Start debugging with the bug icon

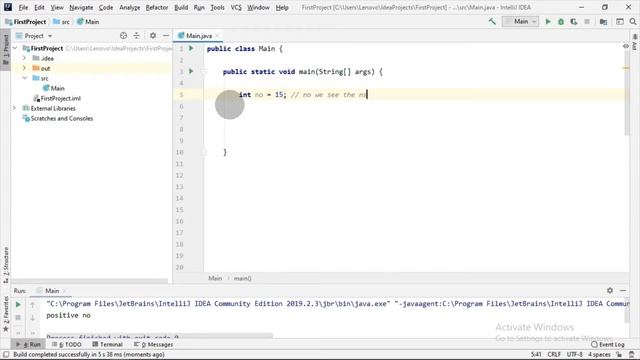[x=561, y=22]
